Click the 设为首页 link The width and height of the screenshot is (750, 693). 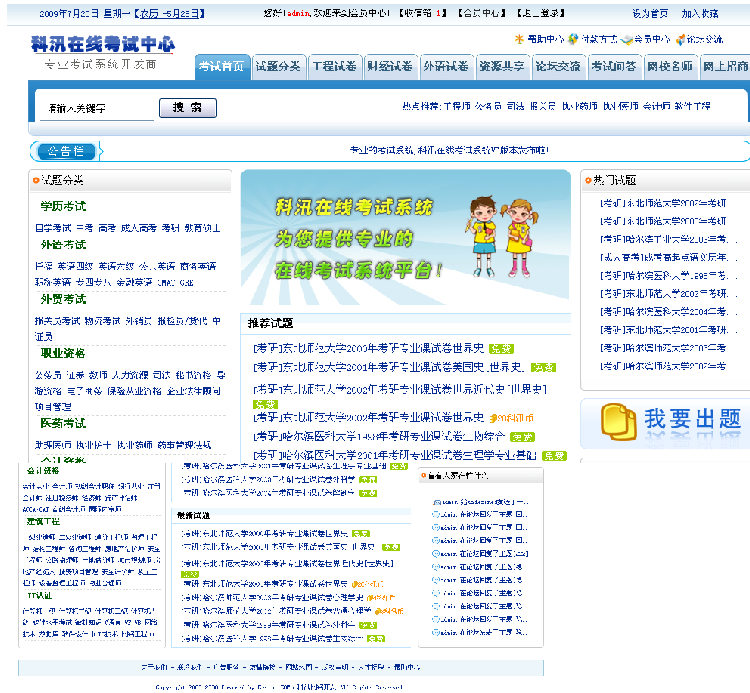(650, 14)
